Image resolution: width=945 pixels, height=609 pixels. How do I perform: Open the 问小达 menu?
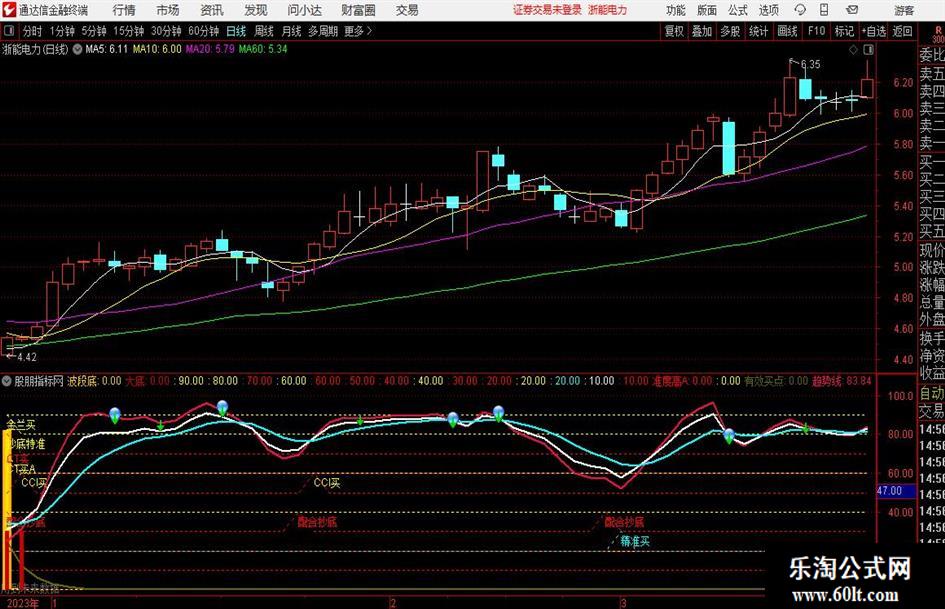[x=304, y=10]
